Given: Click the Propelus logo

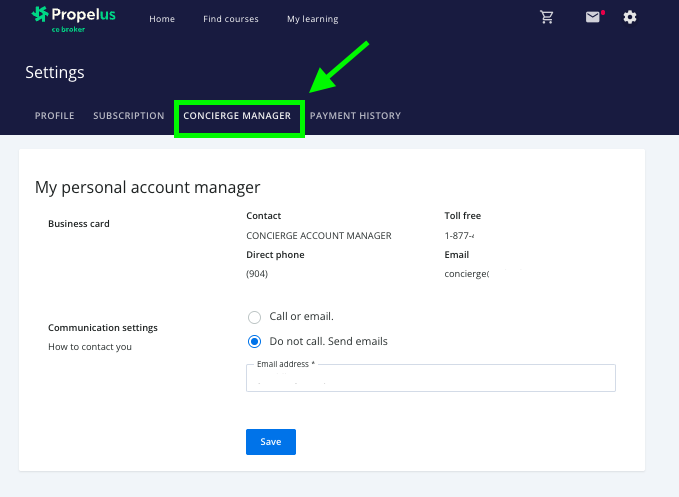Looking at the screenshot, I should (x=73, y=17).
